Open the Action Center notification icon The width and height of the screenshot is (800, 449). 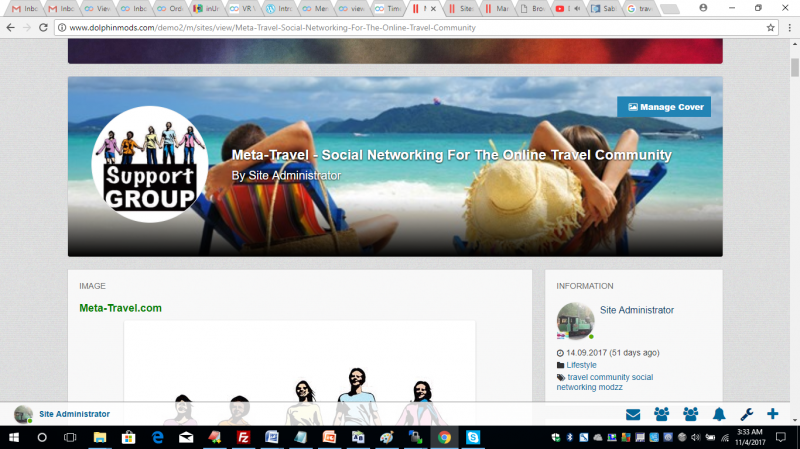[x=781, y=437]
